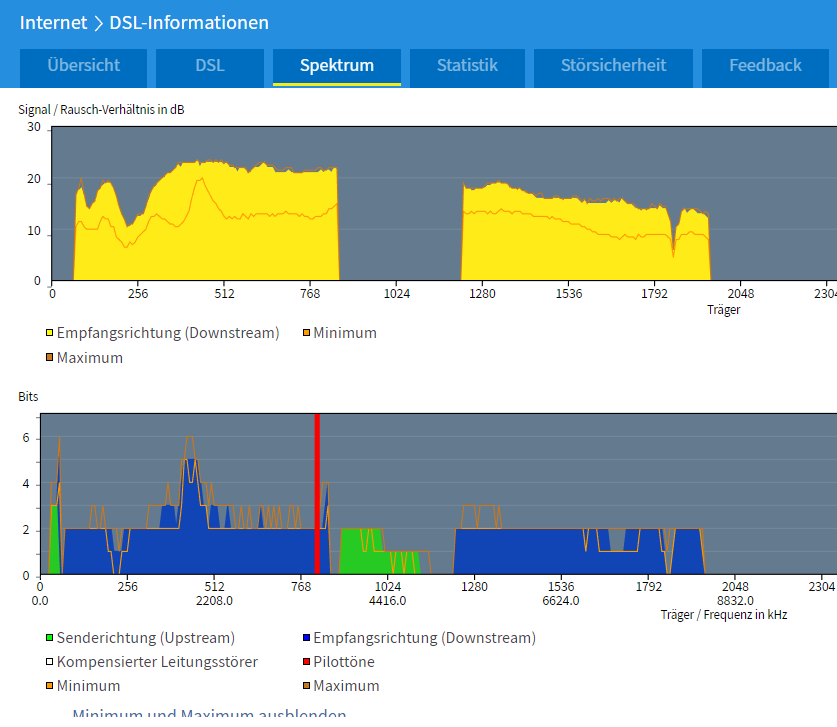
Task: Go to the Störsicherheit tab
Action: pyautogui.click(x=613, y=66)
